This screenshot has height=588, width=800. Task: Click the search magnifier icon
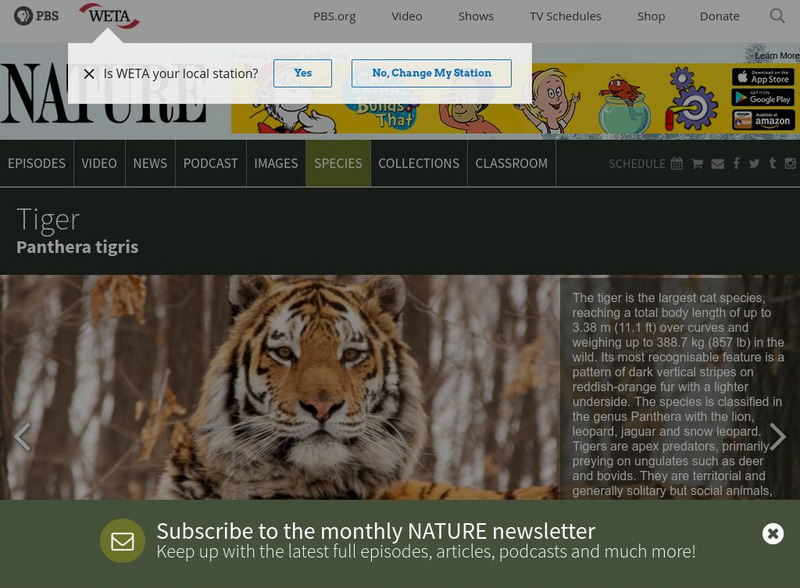(x=777, y=16)
